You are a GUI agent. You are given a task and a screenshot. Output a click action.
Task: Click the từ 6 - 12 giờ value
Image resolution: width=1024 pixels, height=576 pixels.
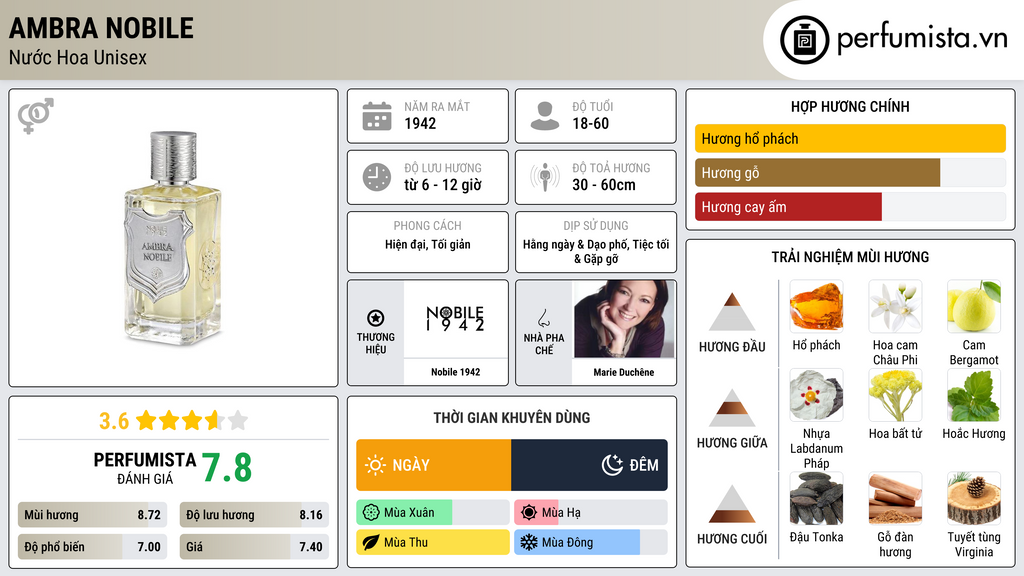(443, 185)
